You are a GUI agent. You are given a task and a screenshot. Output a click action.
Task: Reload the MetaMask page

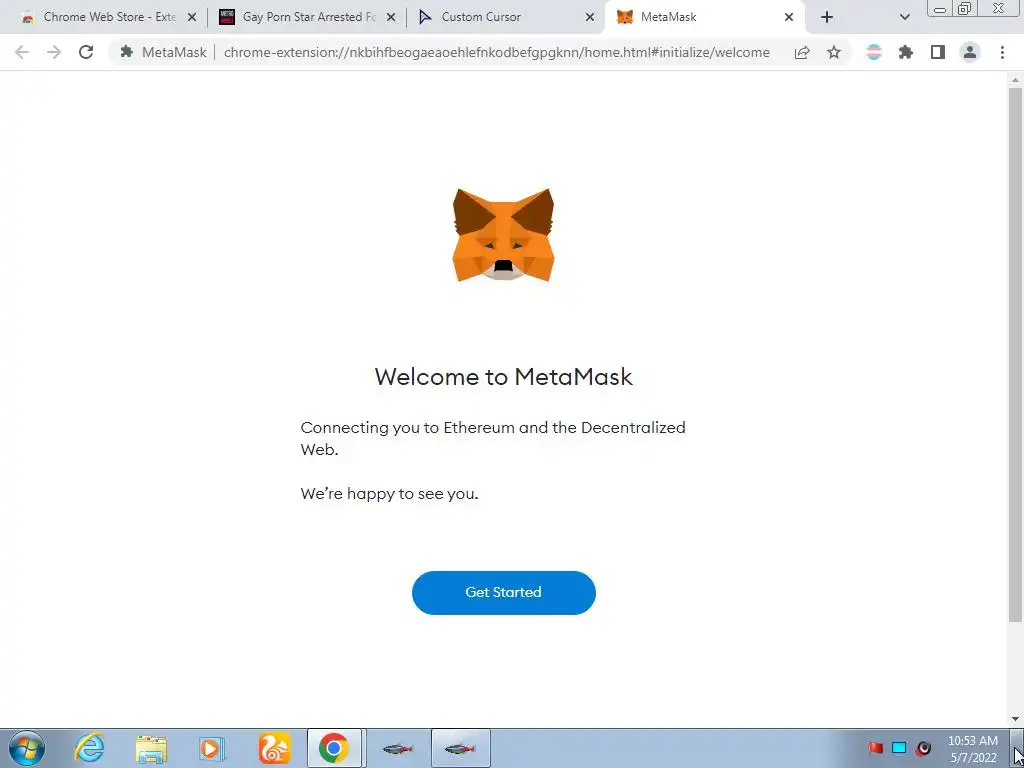coord(86,52)
